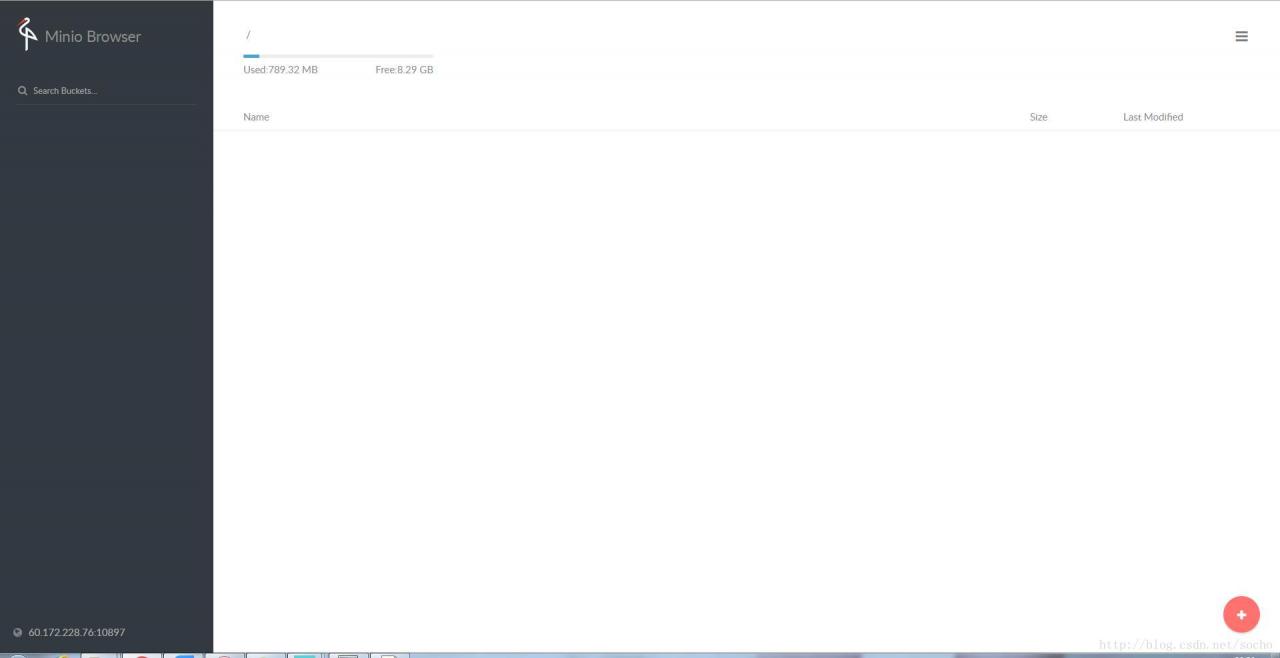Click the Minio flamingo logo icon
Screen dimensions: 1280x658
point(28,34)
